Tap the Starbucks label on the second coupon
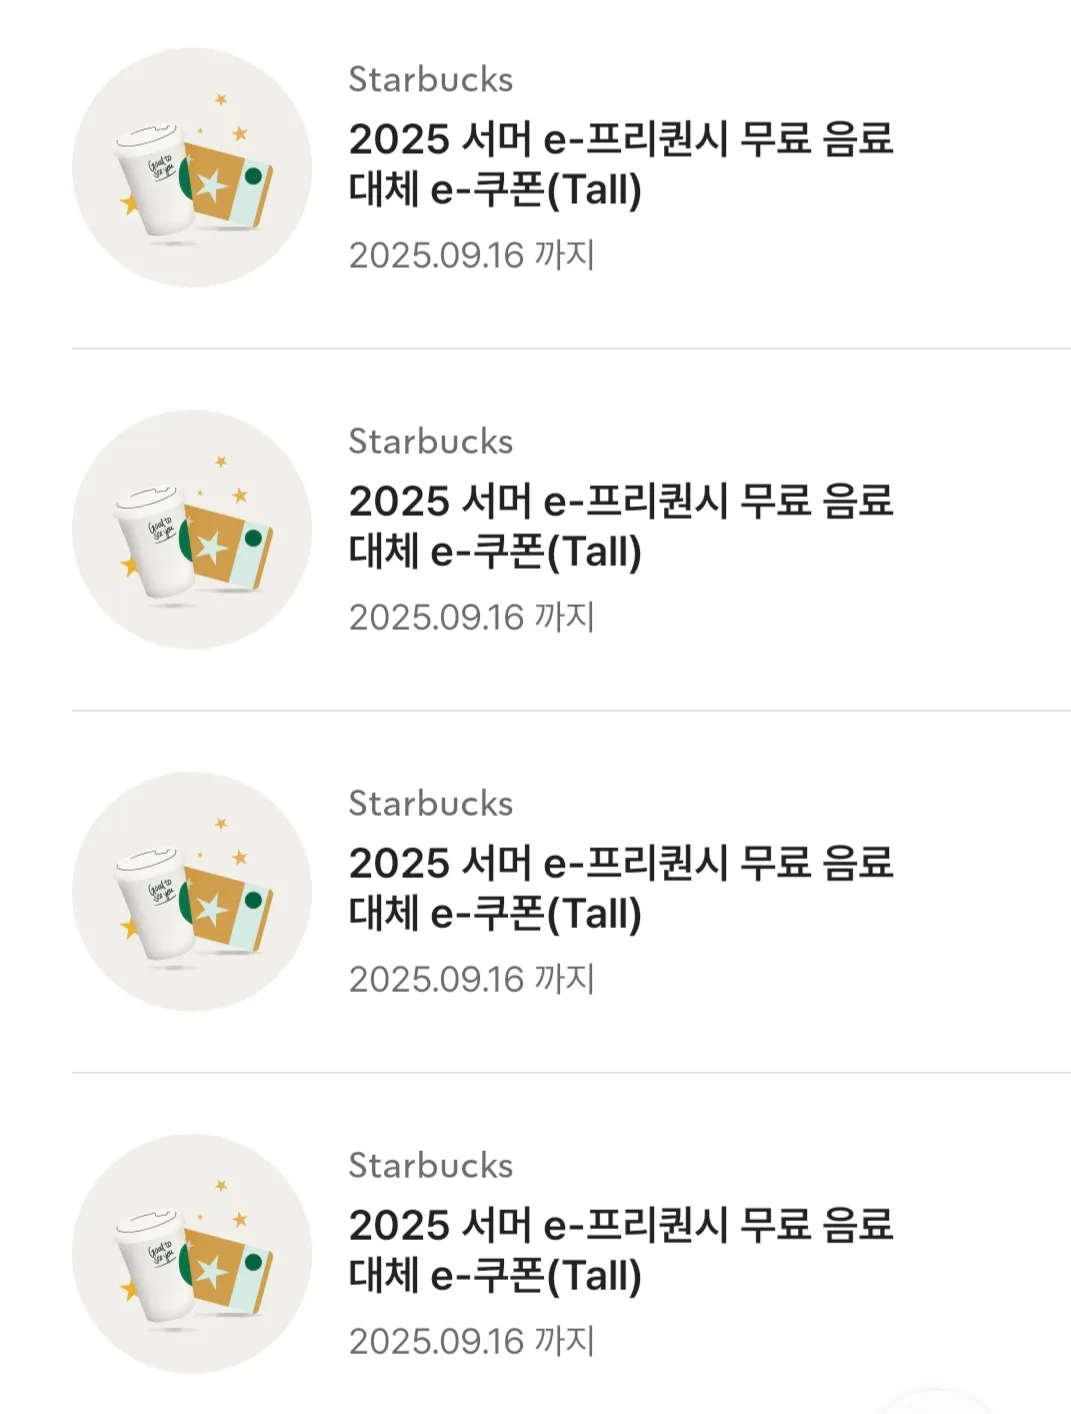The width and height of the screenshot is (1071, 1414). point(431,441)
